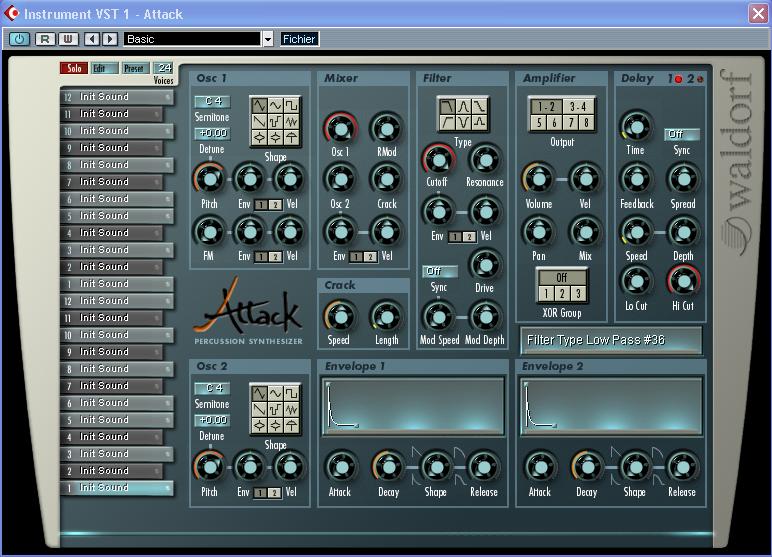
Task: Open the Delay Sync Off selector
Action: 682,134
